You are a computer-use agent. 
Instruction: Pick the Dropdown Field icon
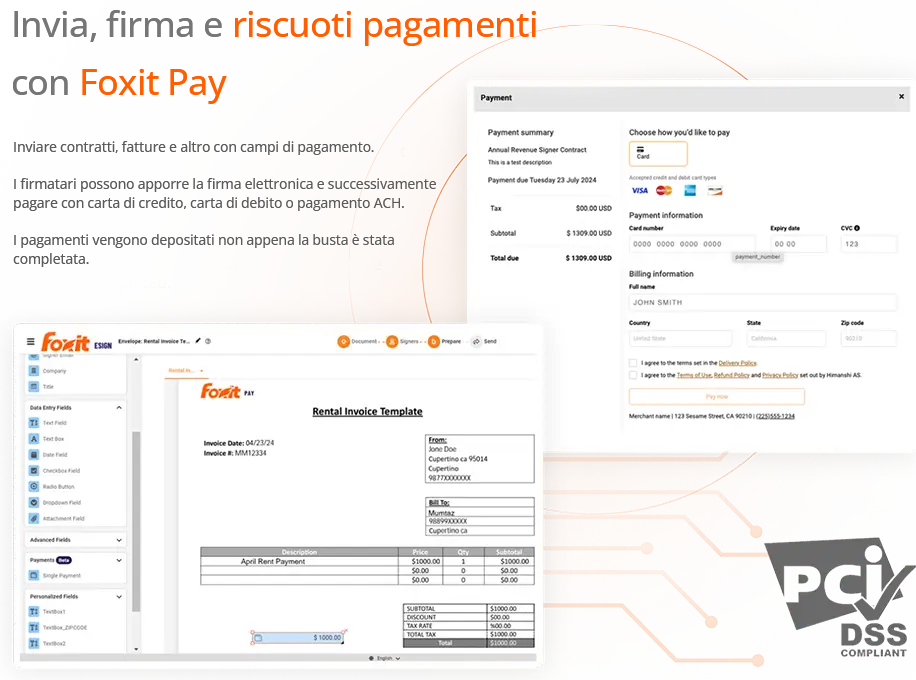click(x=34, y=502)
